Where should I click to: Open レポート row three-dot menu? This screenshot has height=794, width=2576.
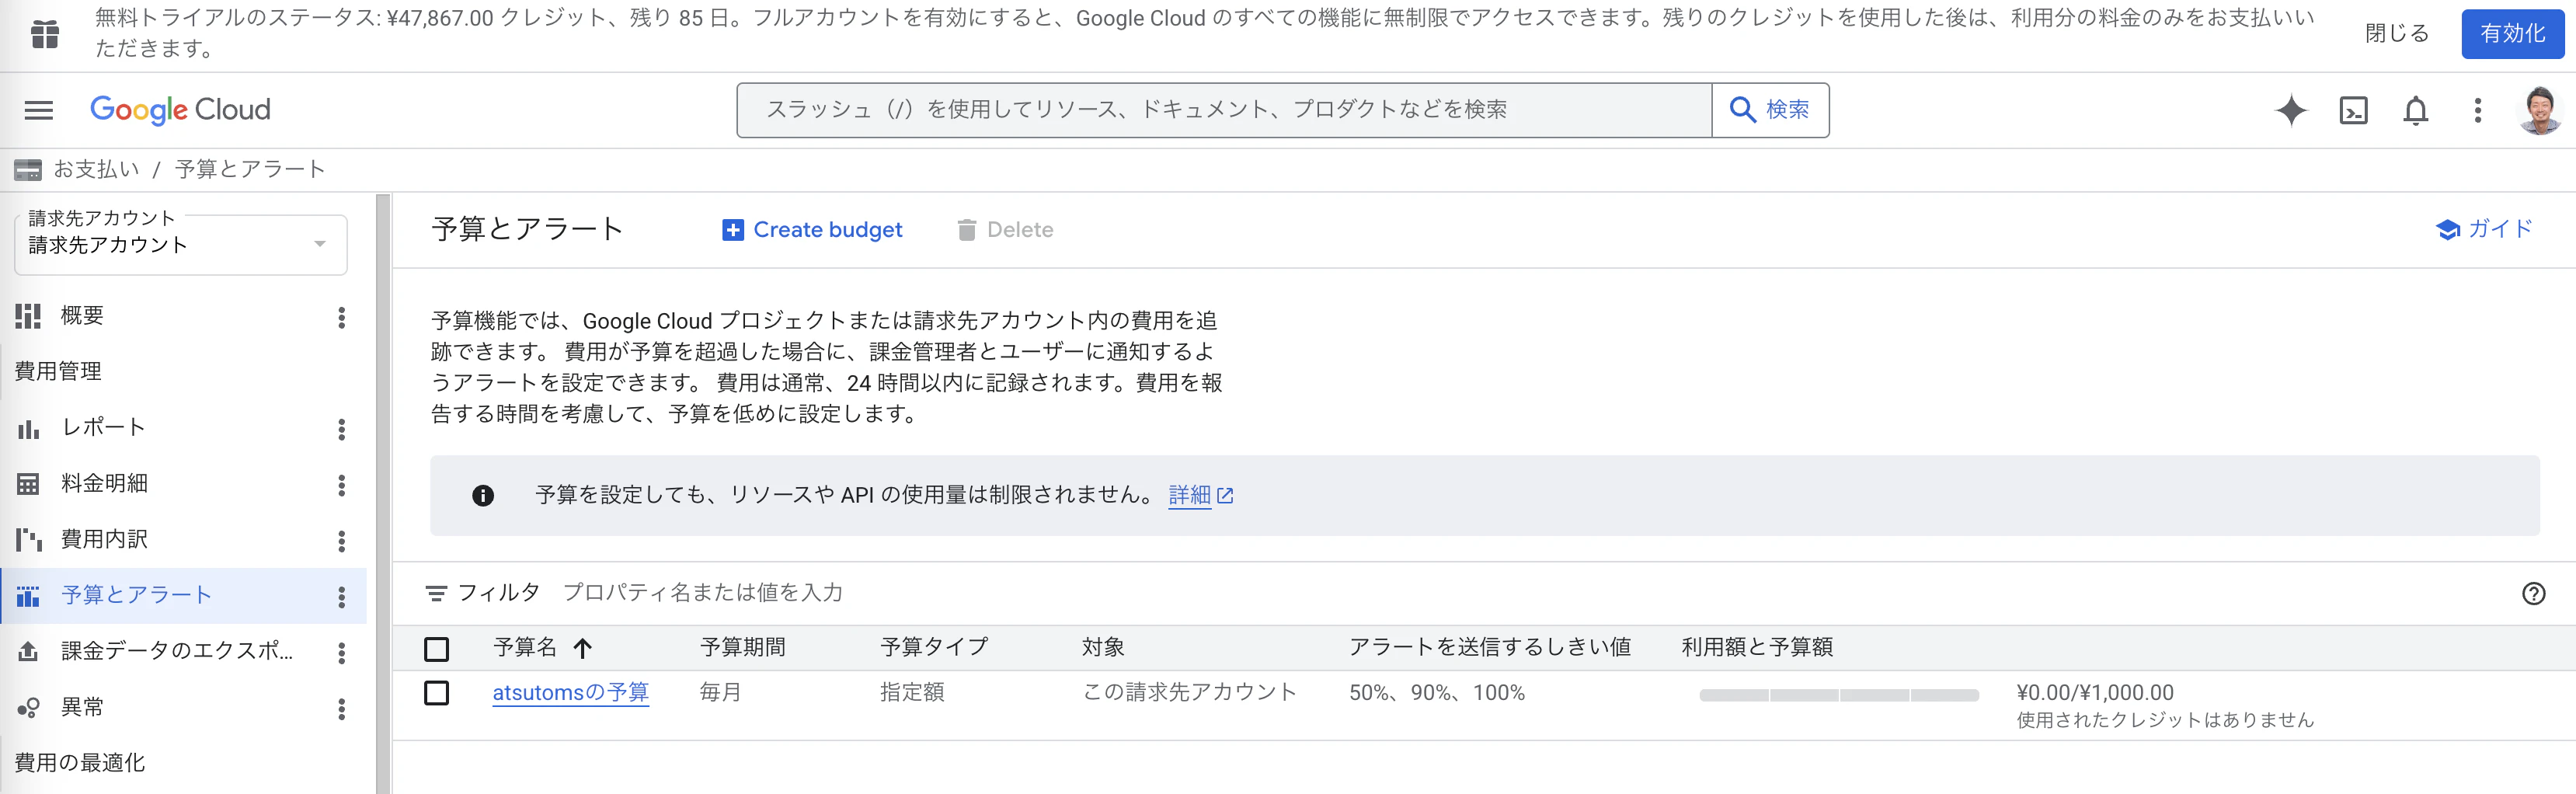click(x=342, y=429)
